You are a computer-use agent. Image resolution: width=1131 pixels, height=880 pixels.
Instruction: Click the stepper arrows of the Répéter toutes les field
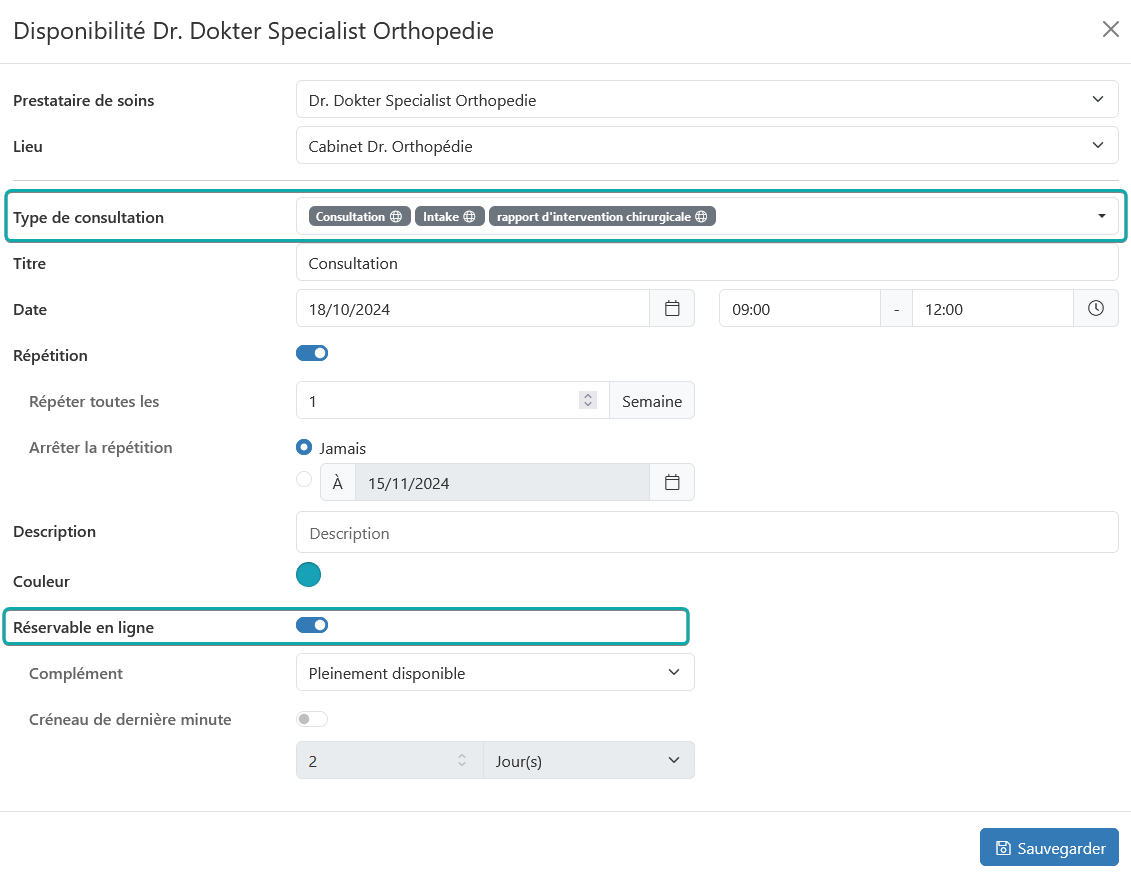tap(588, 400)
